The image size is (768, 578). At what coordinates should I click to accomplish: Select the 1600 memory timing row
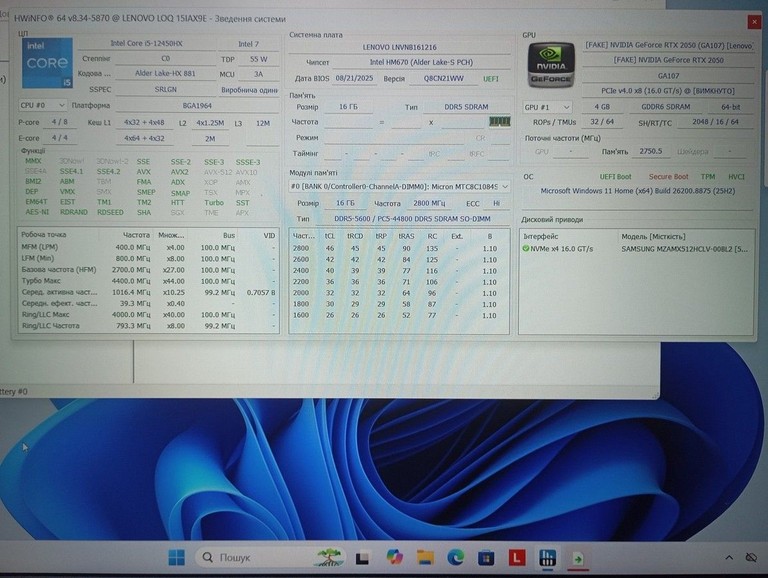(x=398, y=315)
